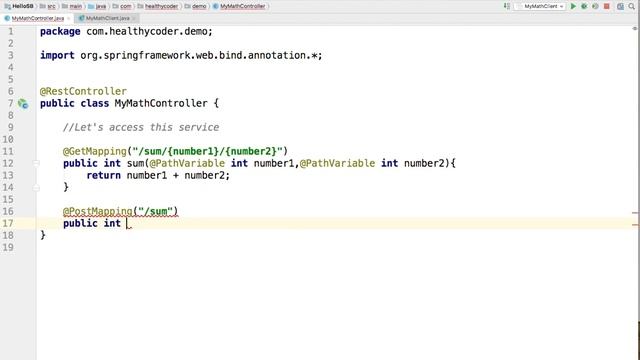Viewport: 640px width, 360px height.
Task: Open the MyMathClient run configuration dropdown
Action: pos(540,6)
